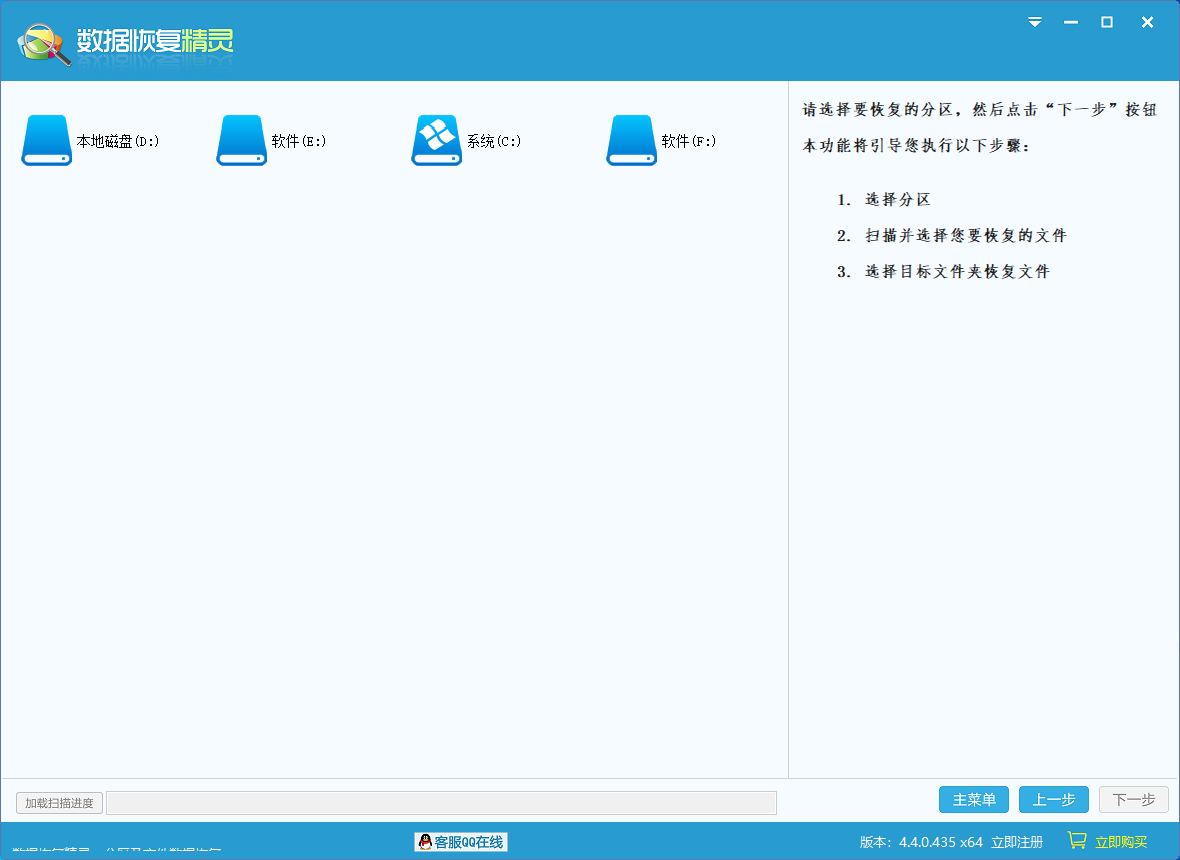Minimize the data recovery window

coord(1071,22)
